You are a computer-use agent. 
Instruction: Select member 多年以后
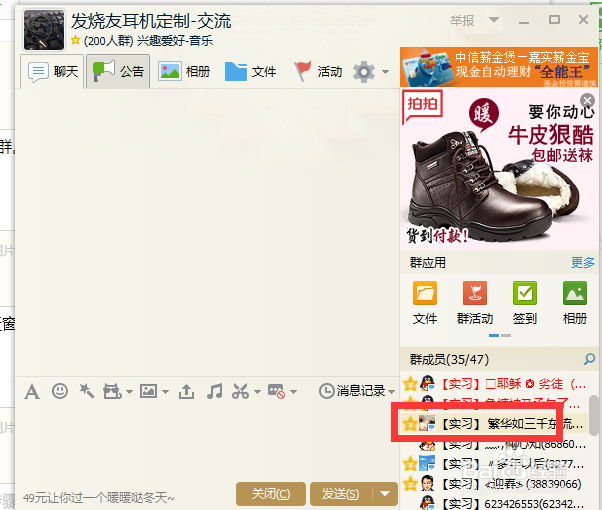pyautogui.click(x=494, y=464)
